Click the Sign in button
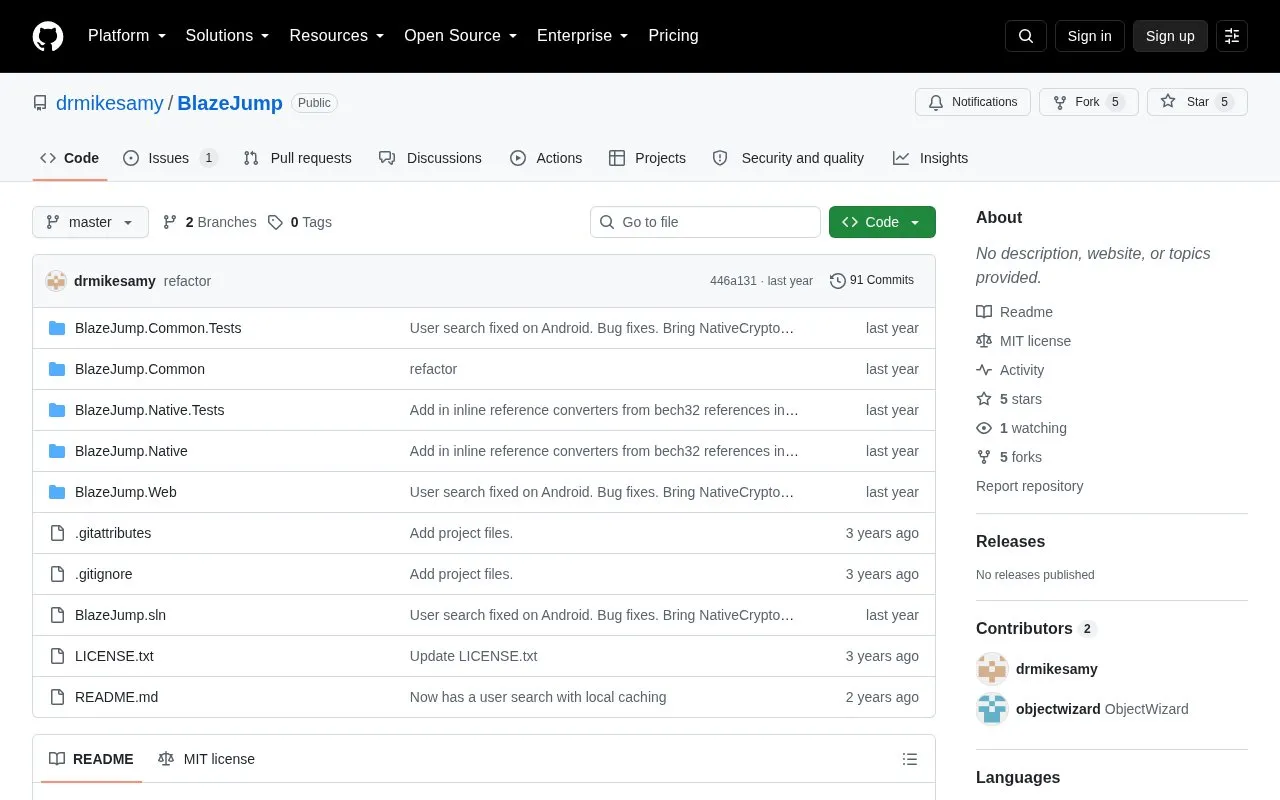 click(x=1089, y=36)
